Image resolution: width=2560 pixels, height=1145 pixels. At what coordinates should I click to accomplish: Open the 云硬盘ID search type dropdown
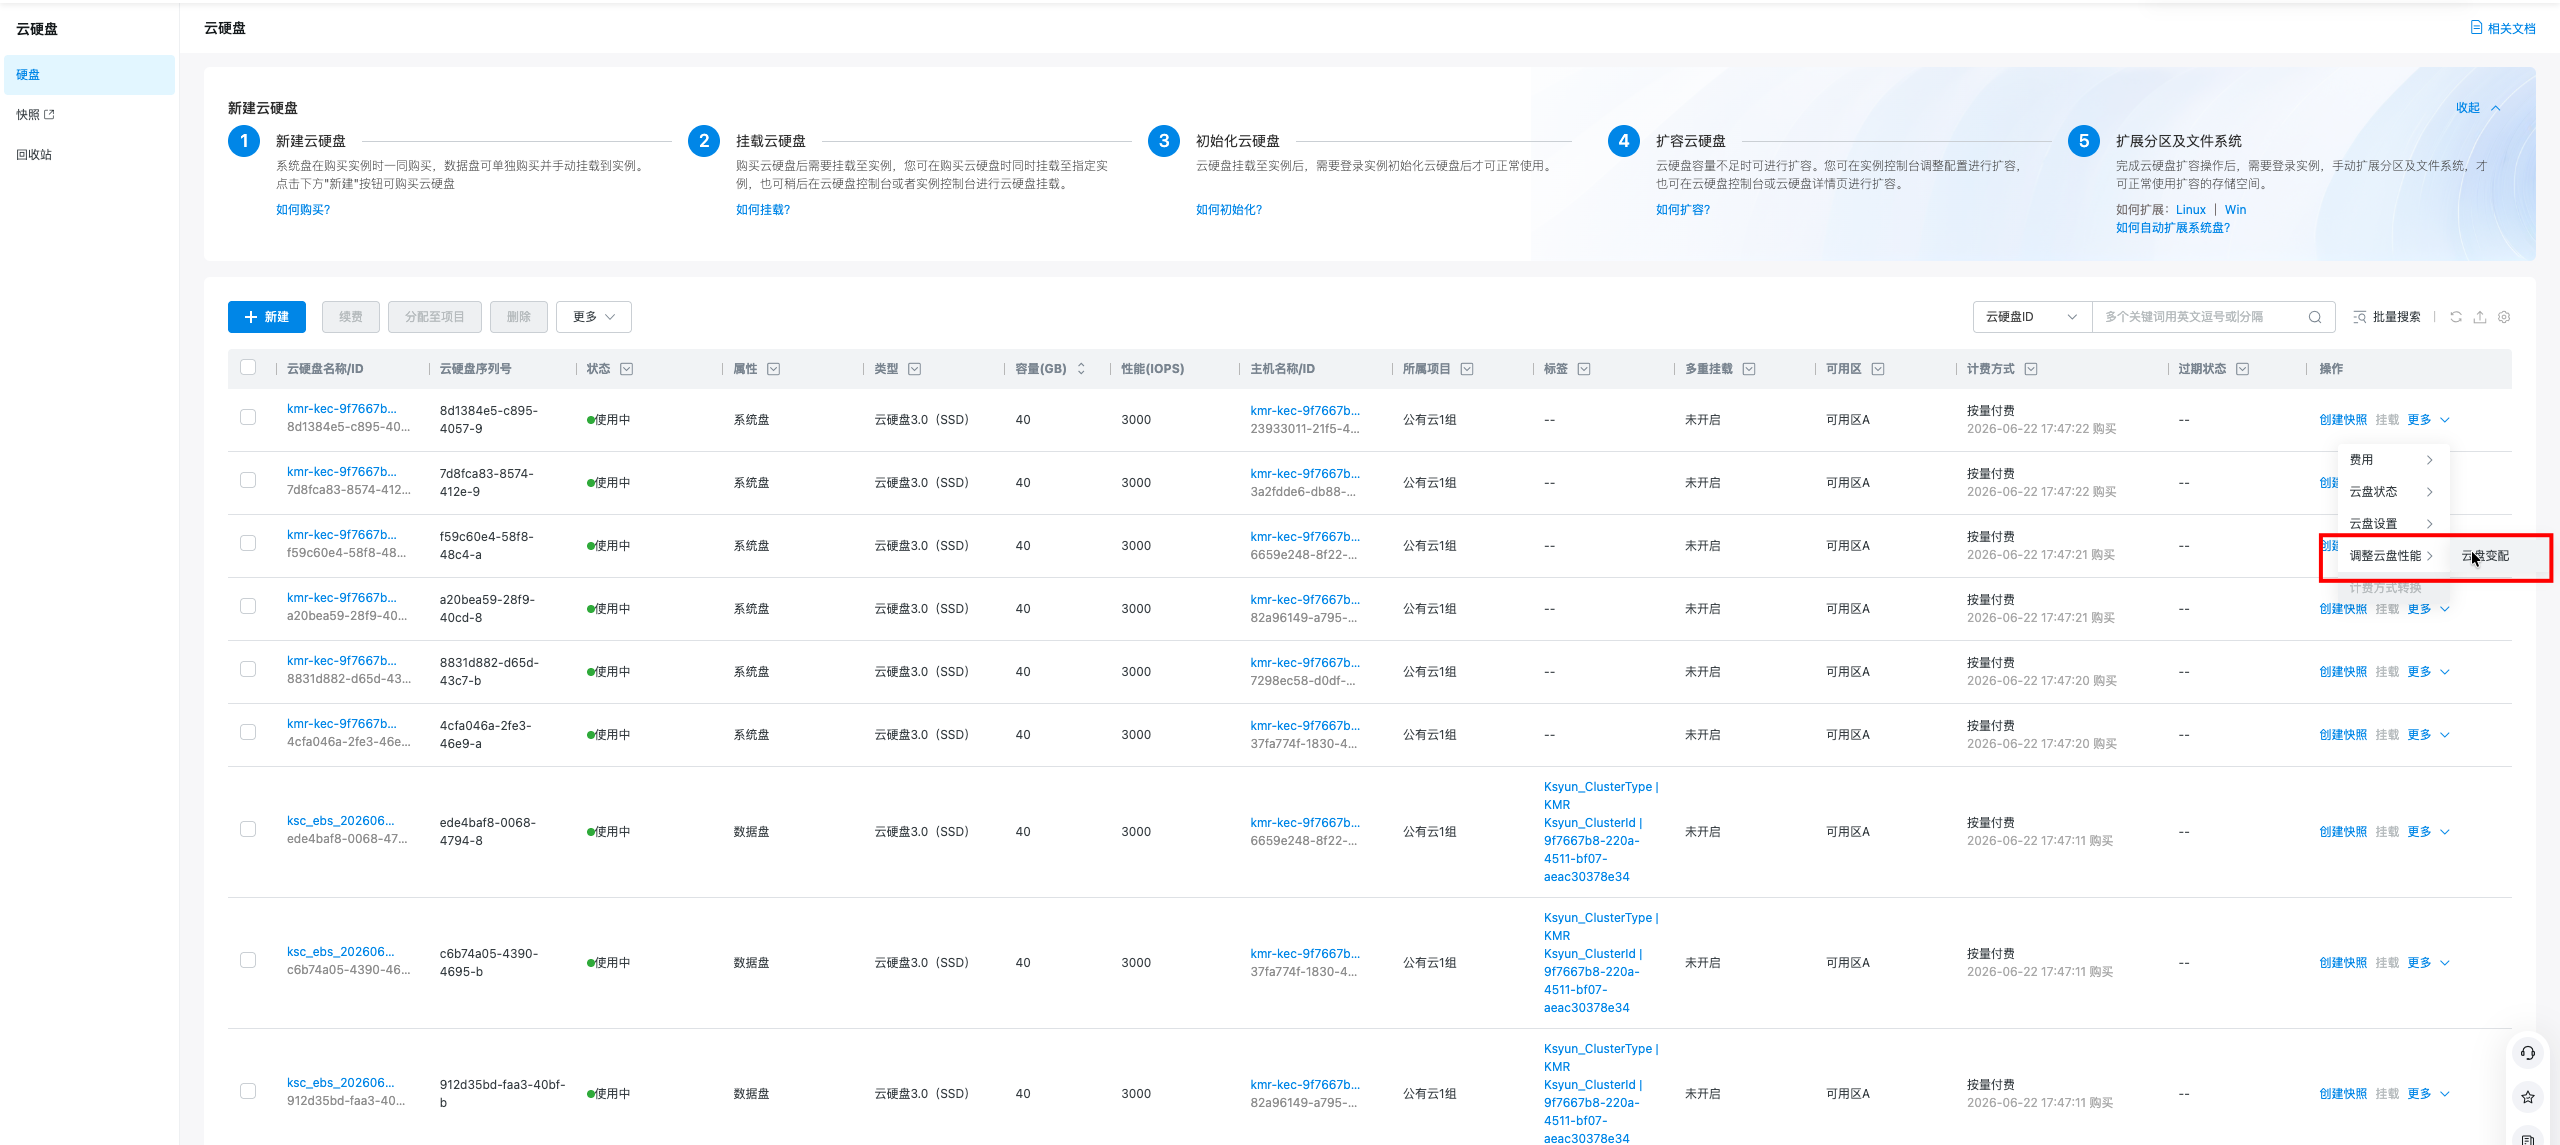pos(2032,317)
